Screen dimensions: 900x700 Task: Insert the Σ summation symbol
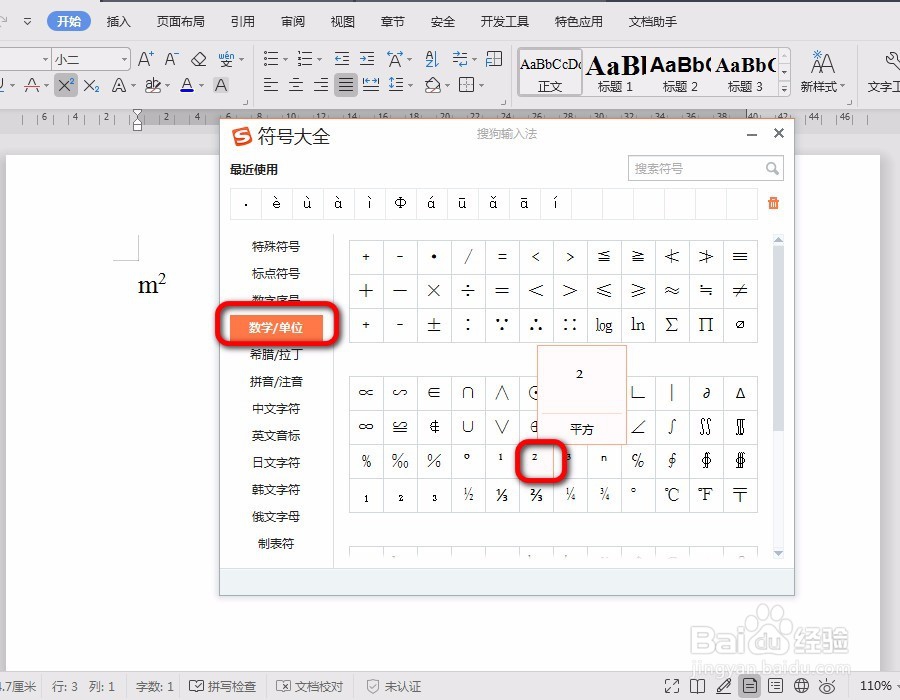672,325
